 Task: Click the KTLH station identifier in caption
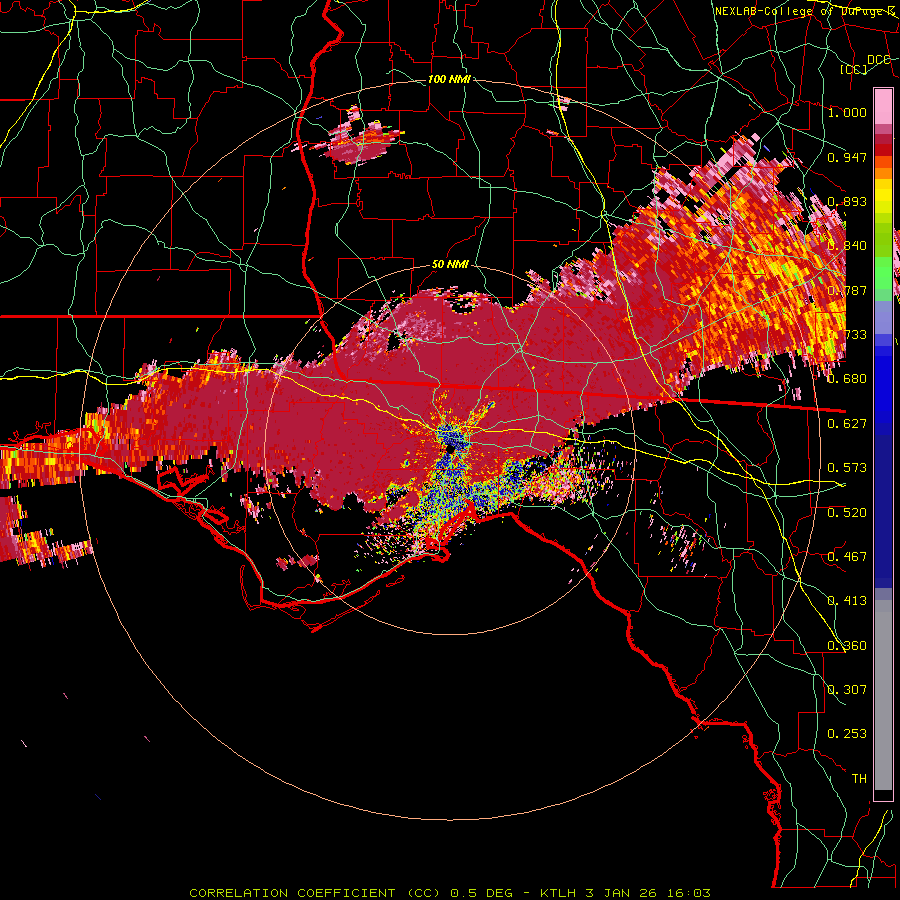pyautogui.click(x=558, y=893)
